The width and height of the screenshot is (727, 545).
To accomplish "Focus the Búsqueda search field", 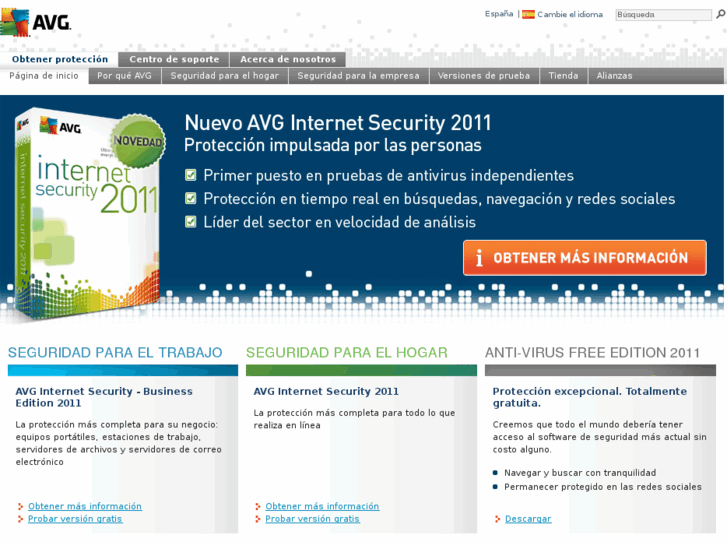I will pos(663,15).
